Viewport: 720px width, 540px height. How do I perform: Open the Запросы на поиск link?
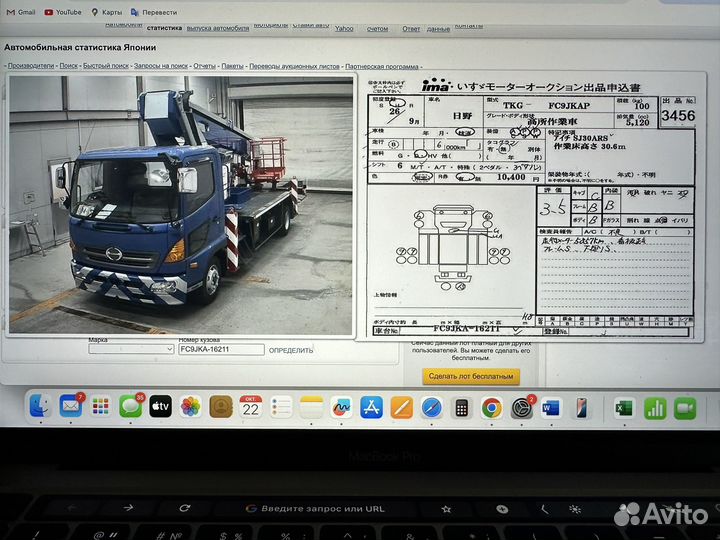(x=161, y=66)
